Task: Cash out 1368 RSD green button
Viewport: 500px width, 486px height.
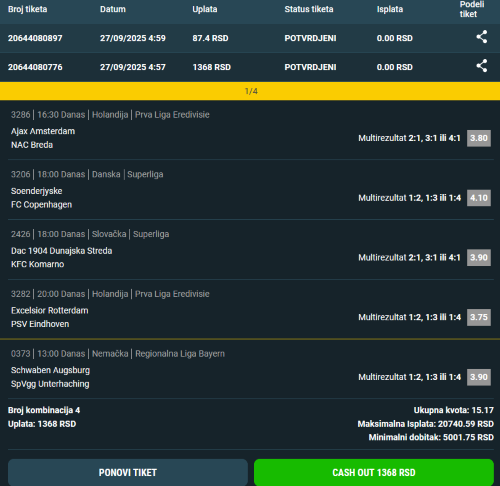Action: coord(374,472)
